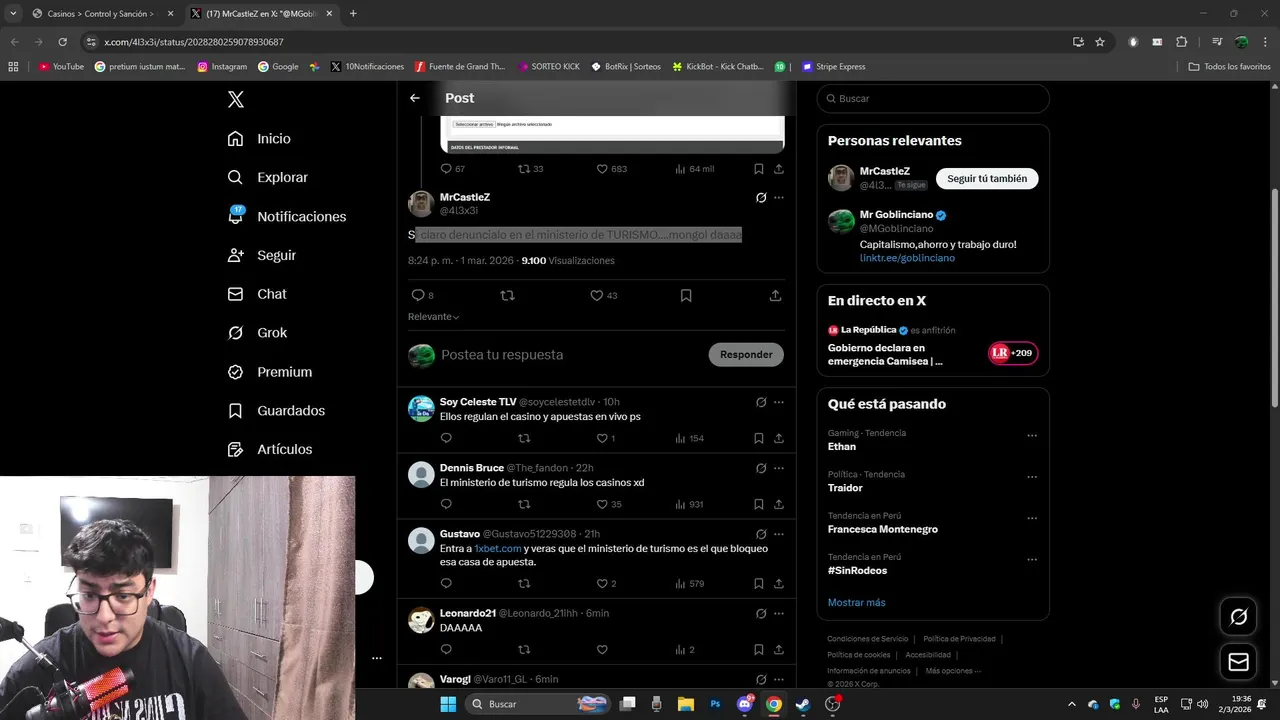Bookmark this page with star icon
The image size is (1280, 720).
click(1100, 42)
